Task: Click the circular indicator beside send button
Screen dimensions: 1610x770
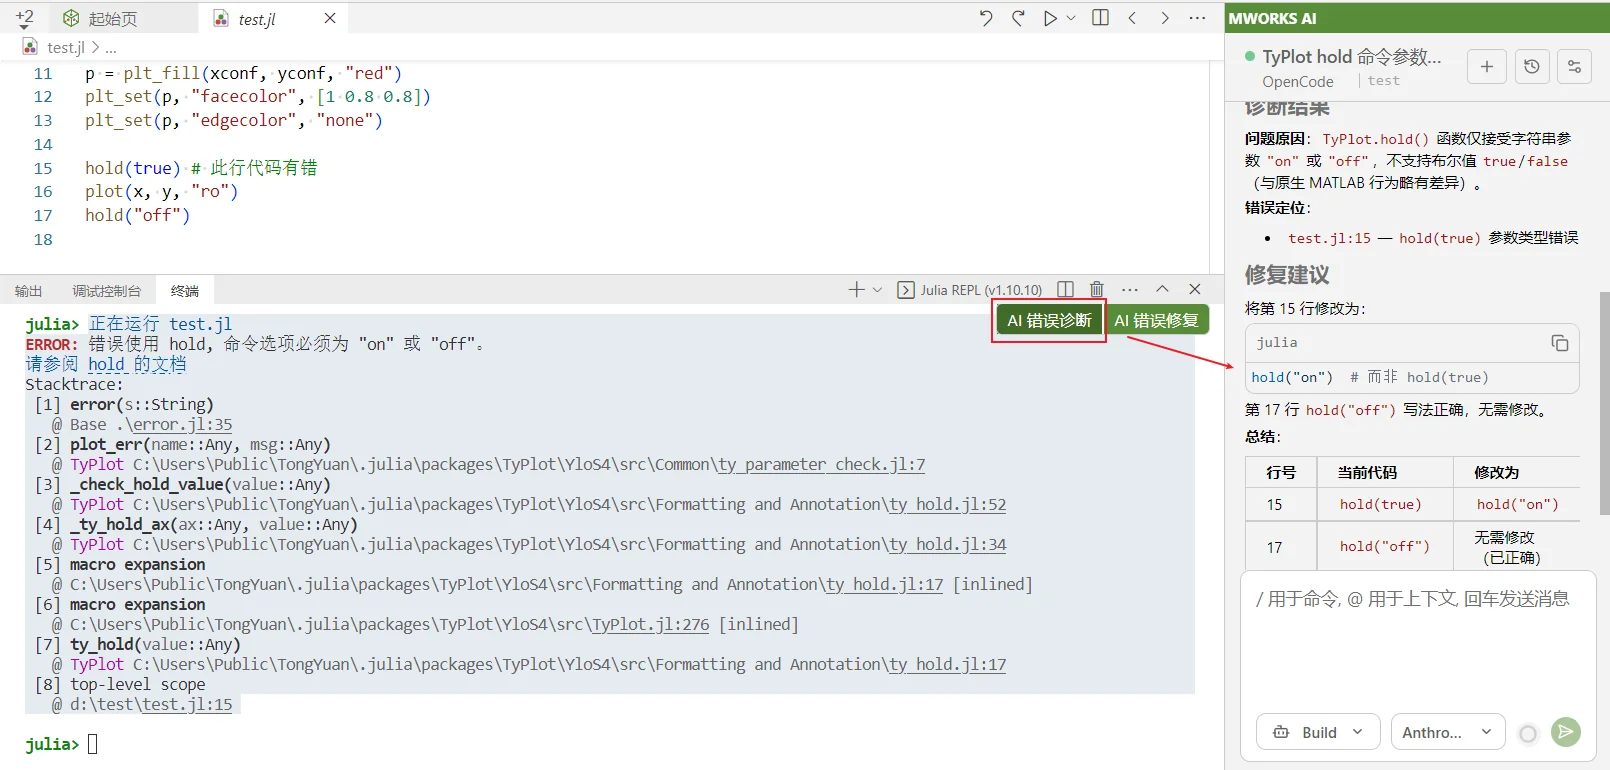Action: [x=1528, y=733]
